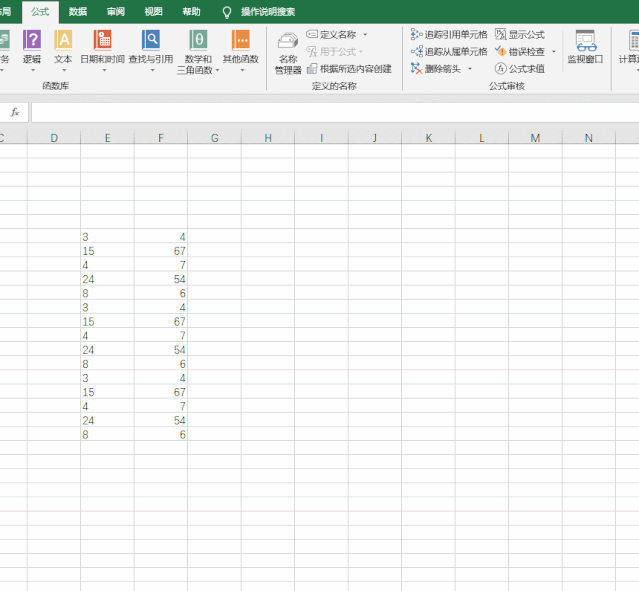This screenshot has width=639, height=591.
Task: Select column N header
Action: tap(588, 138)
